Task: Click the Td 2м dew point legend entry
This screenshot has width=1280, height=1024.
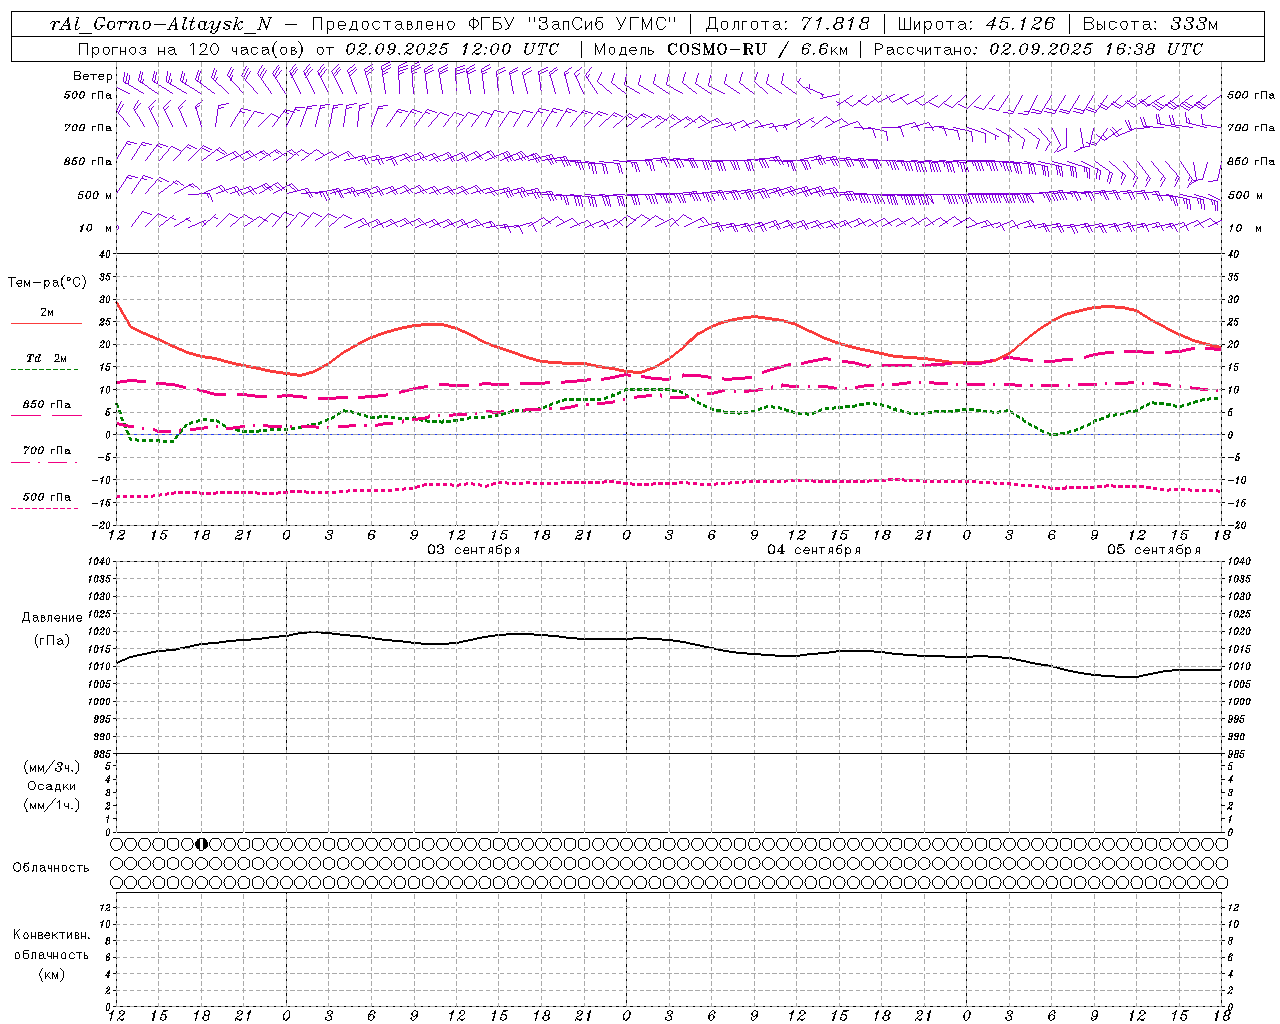Action: point(47,358)
